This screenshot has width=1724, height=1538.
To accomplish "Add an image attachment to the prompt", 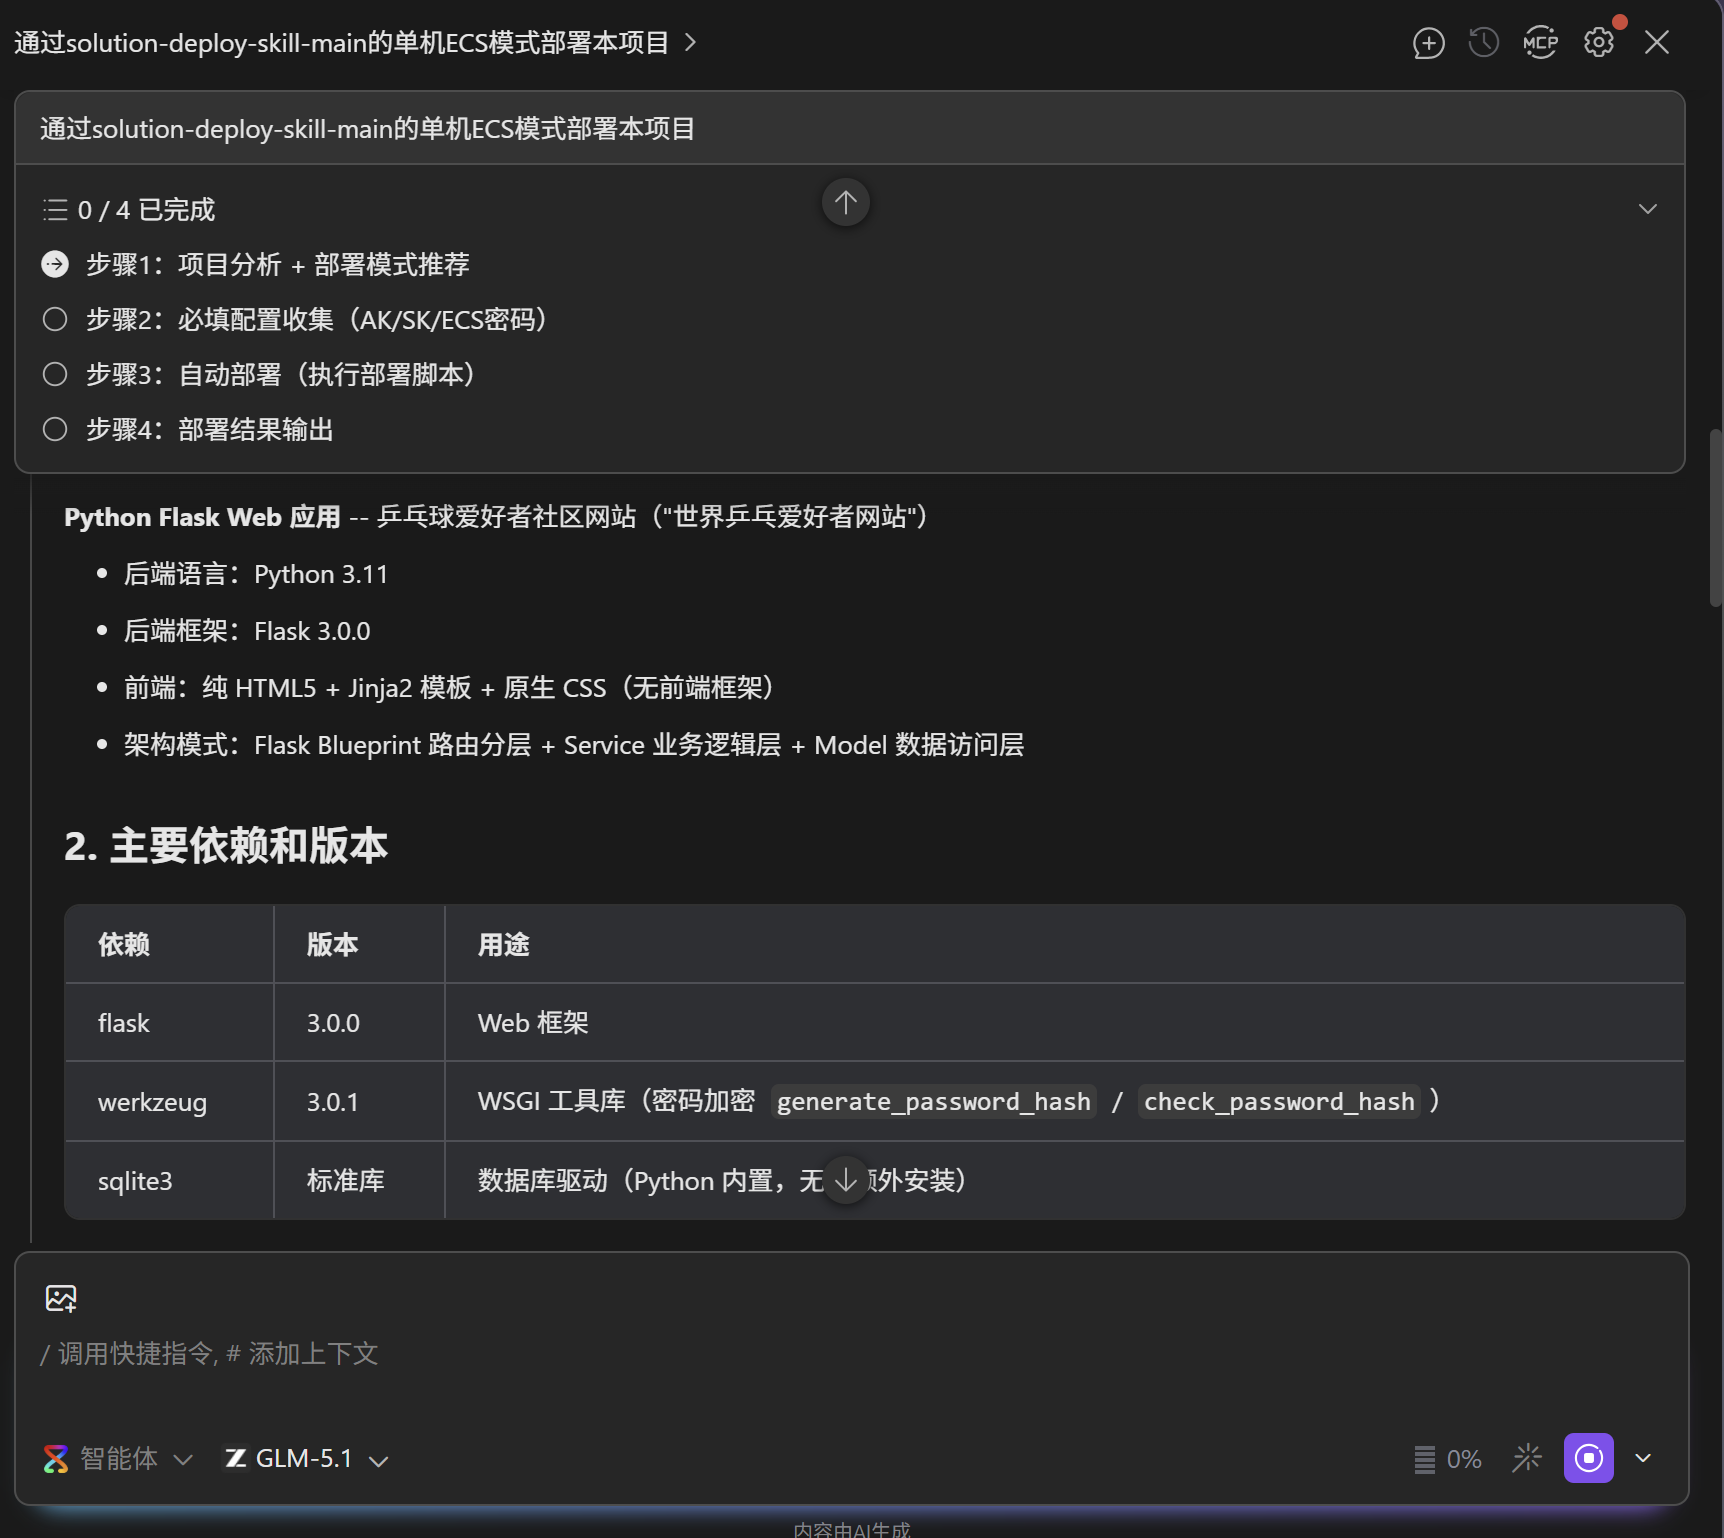I will [x=61, y=1298].
